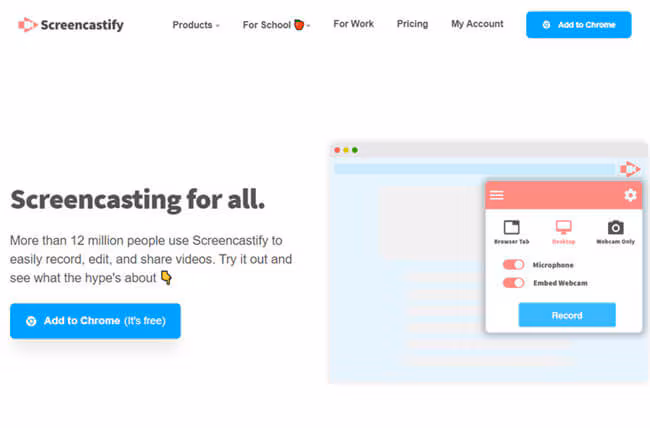Click the green dot in mock browser window
Viewport: 650px width, 428px height.
pos(355,150)
